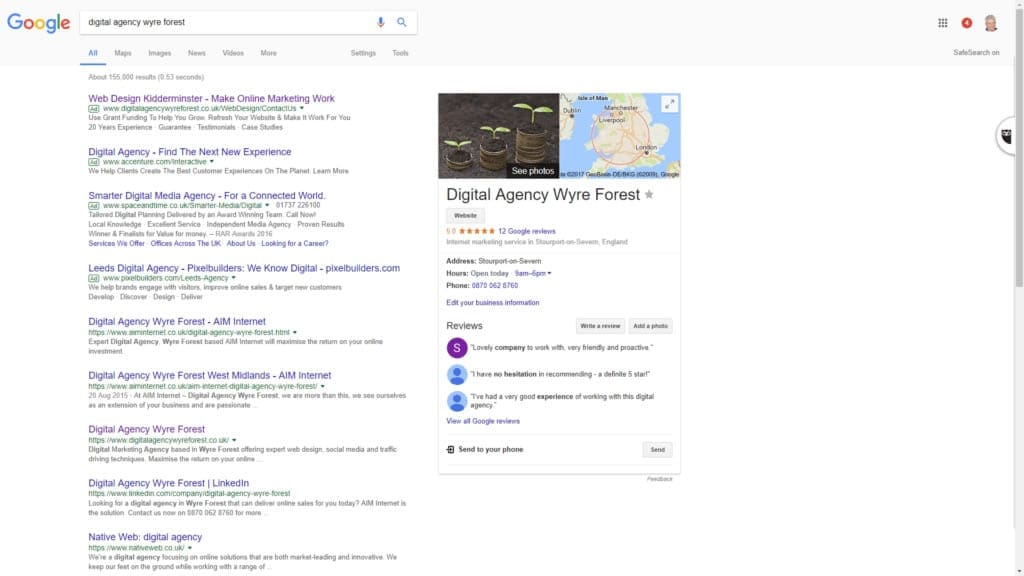
Task: Click the Send to your phone icon
Action: tap(450, 449)
